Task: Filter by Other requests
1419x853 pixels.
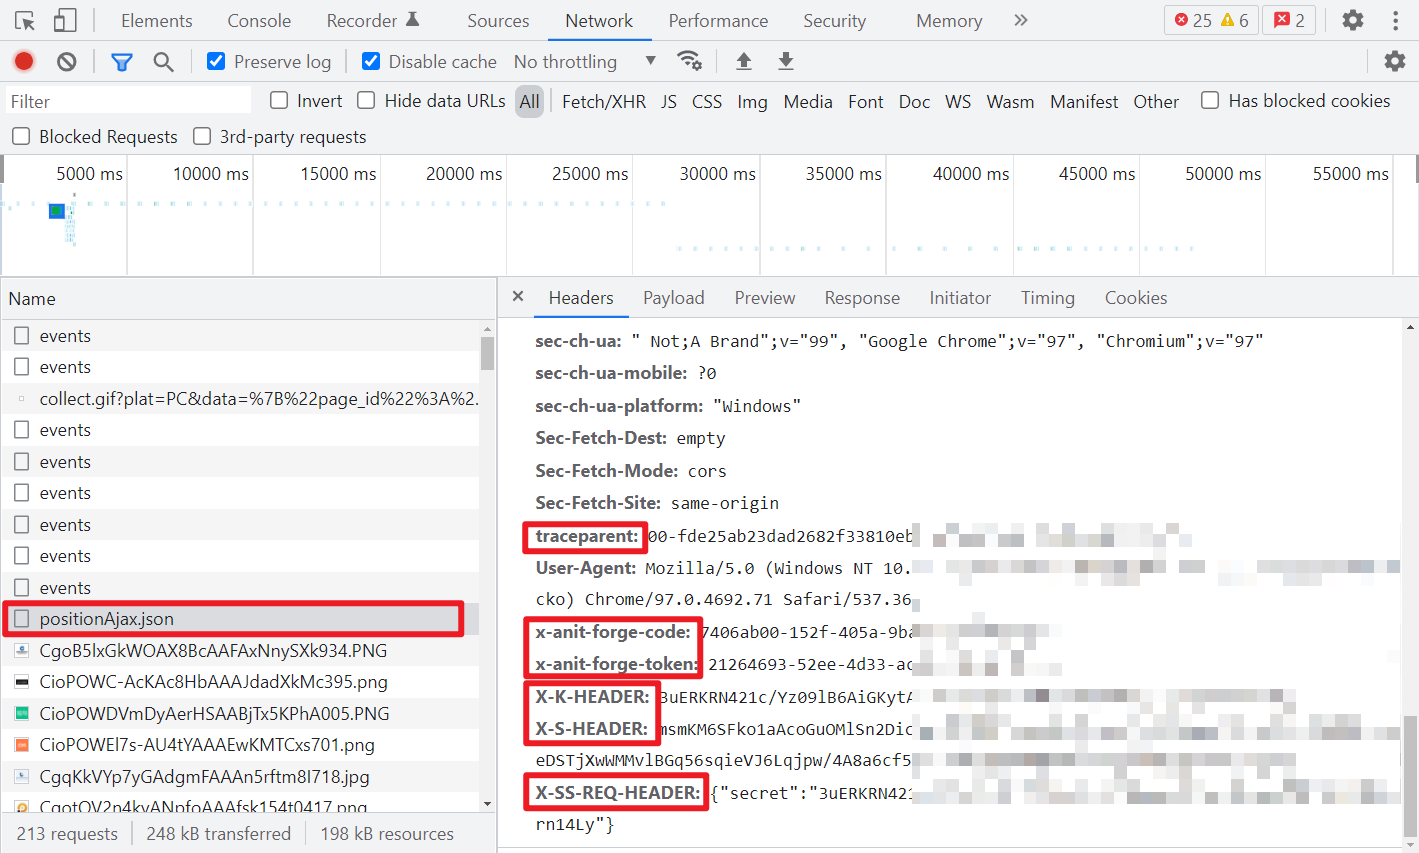Action: (x=1156, y=101)
